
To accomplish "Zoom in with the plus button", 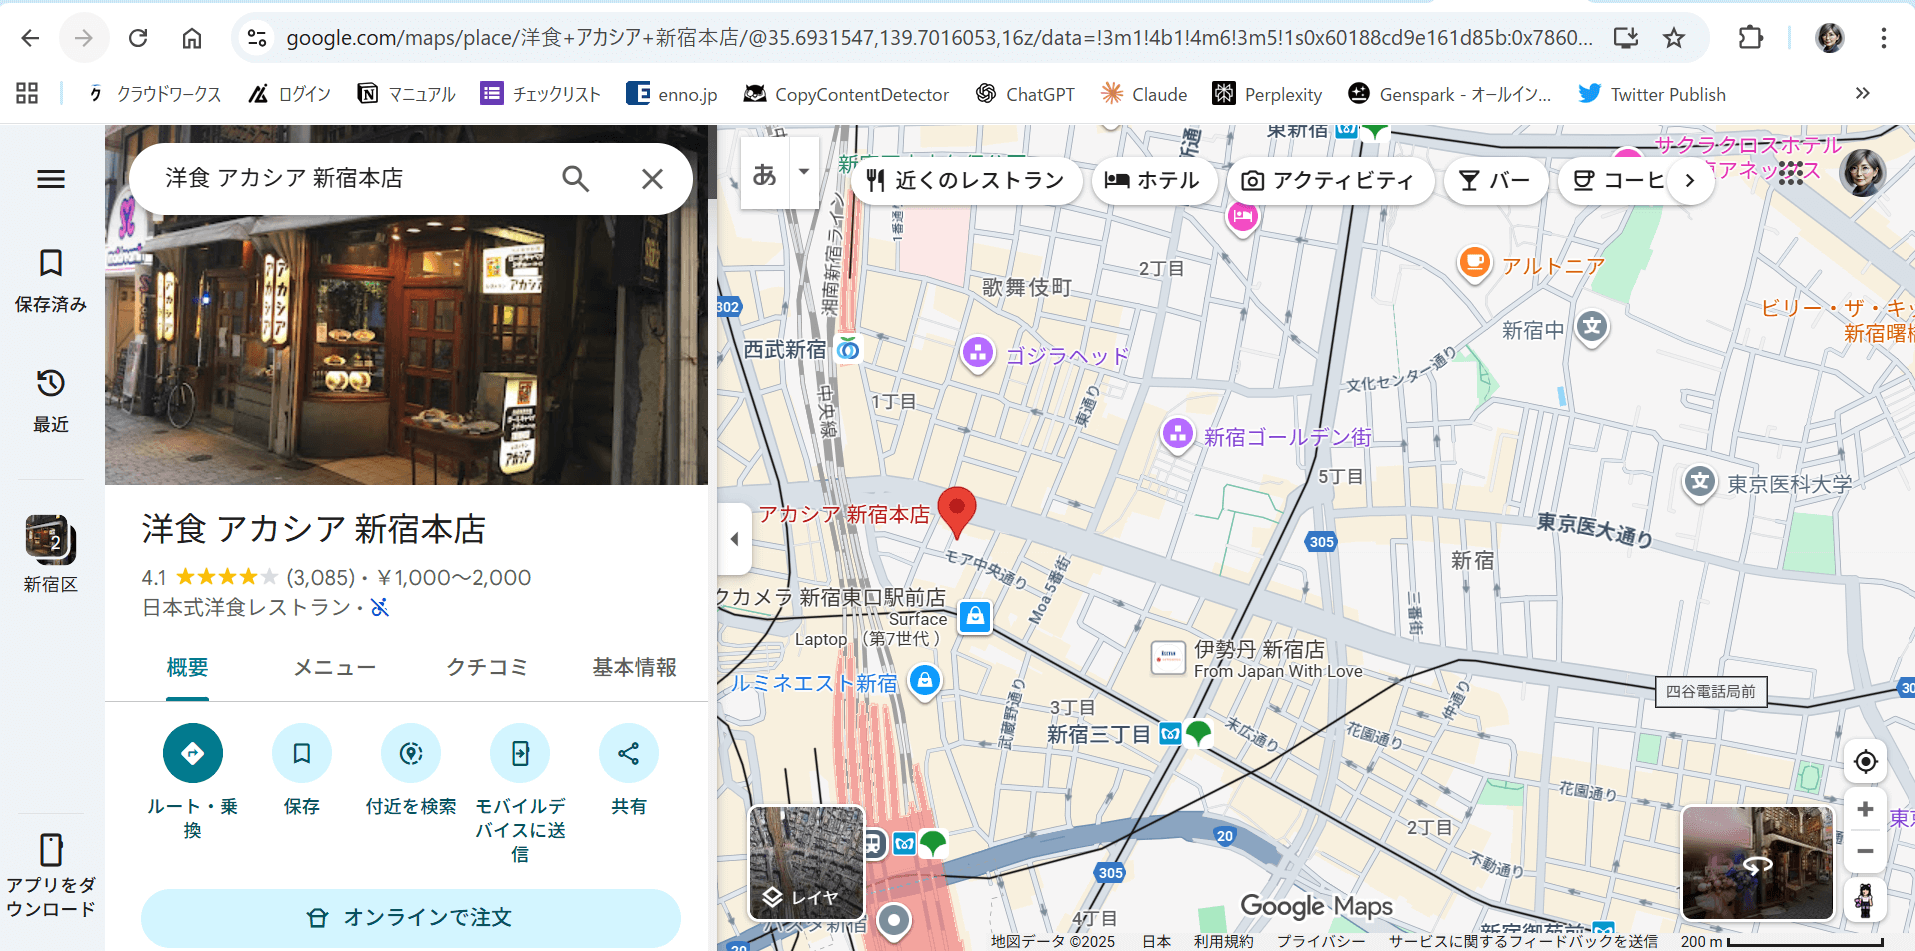I will click(x=1865, y=809).
